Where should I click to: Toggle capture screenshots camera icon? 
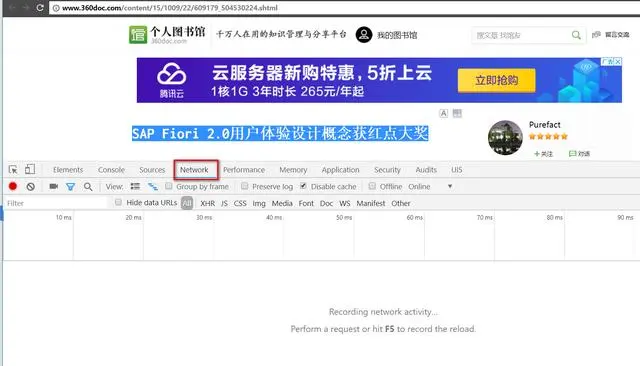click(53, 186)
